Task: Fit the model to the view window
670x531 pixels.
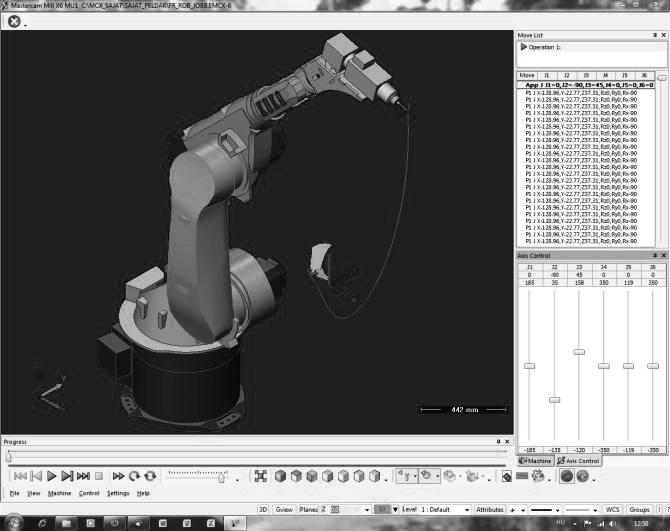Action: [x=261, y=476]
